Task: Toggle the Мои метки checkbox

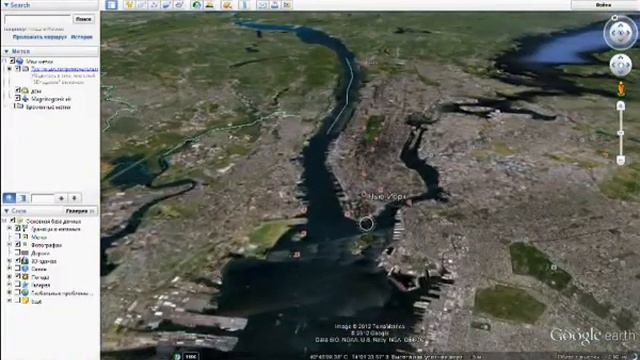Action: pyautogui.click(x=12, y=61)
